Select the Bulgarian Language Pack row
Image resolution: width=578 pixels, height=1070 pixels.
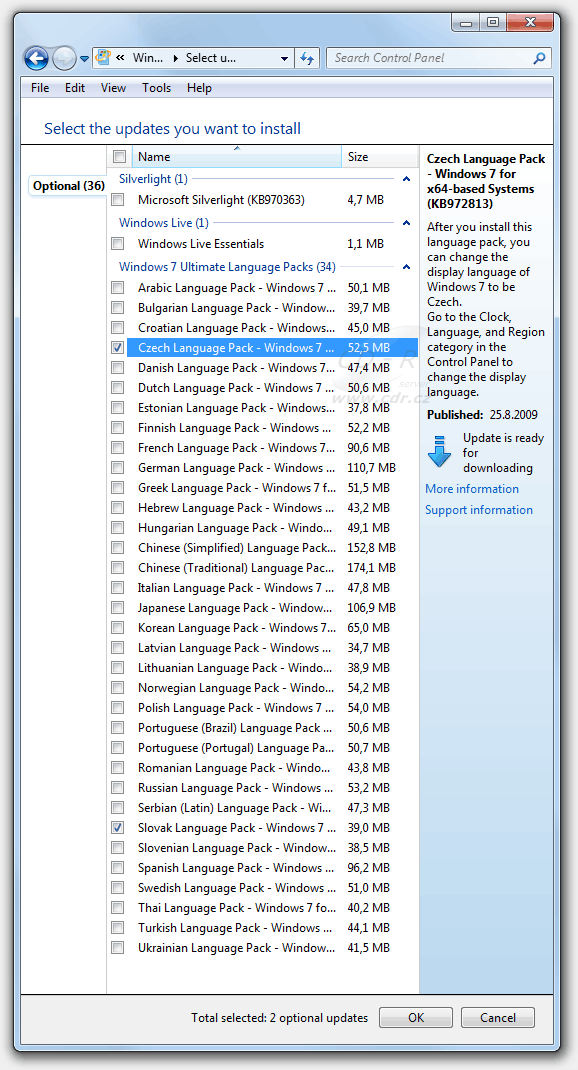tap(272, 308)
